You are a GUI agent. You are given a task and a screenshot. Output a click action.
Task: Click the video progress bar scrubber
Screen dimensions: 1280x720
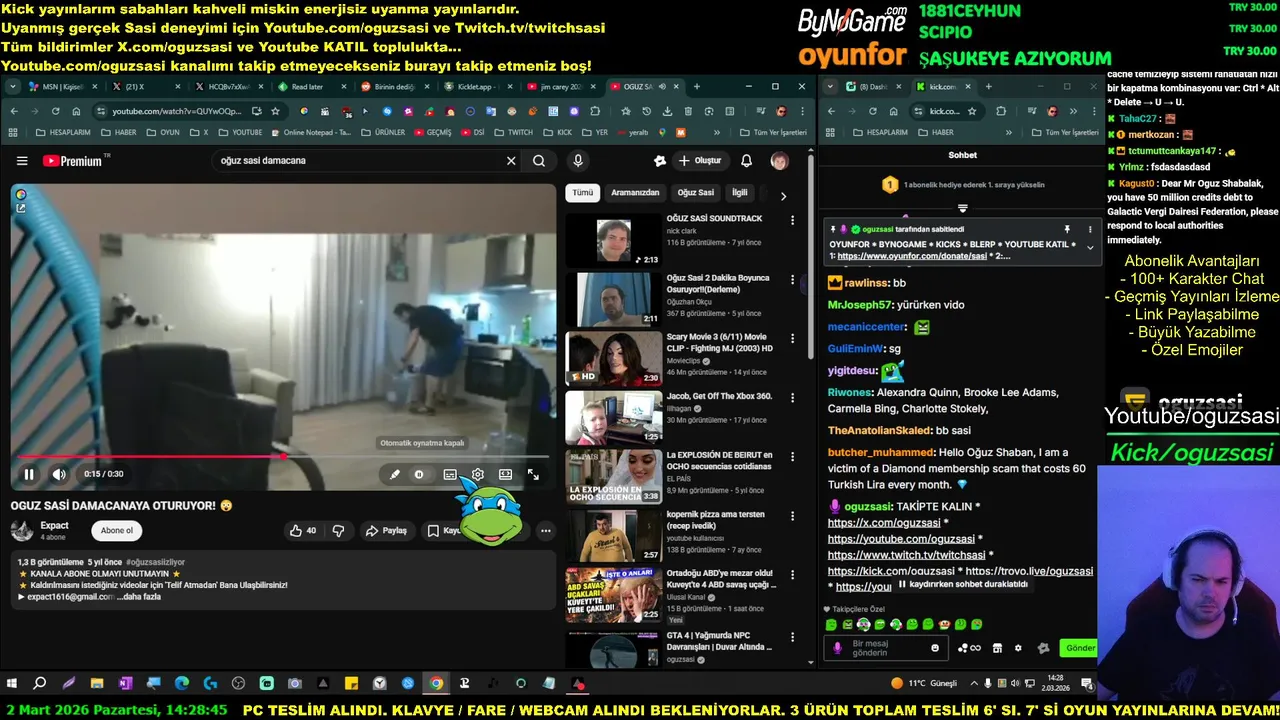tap(284, 456)
